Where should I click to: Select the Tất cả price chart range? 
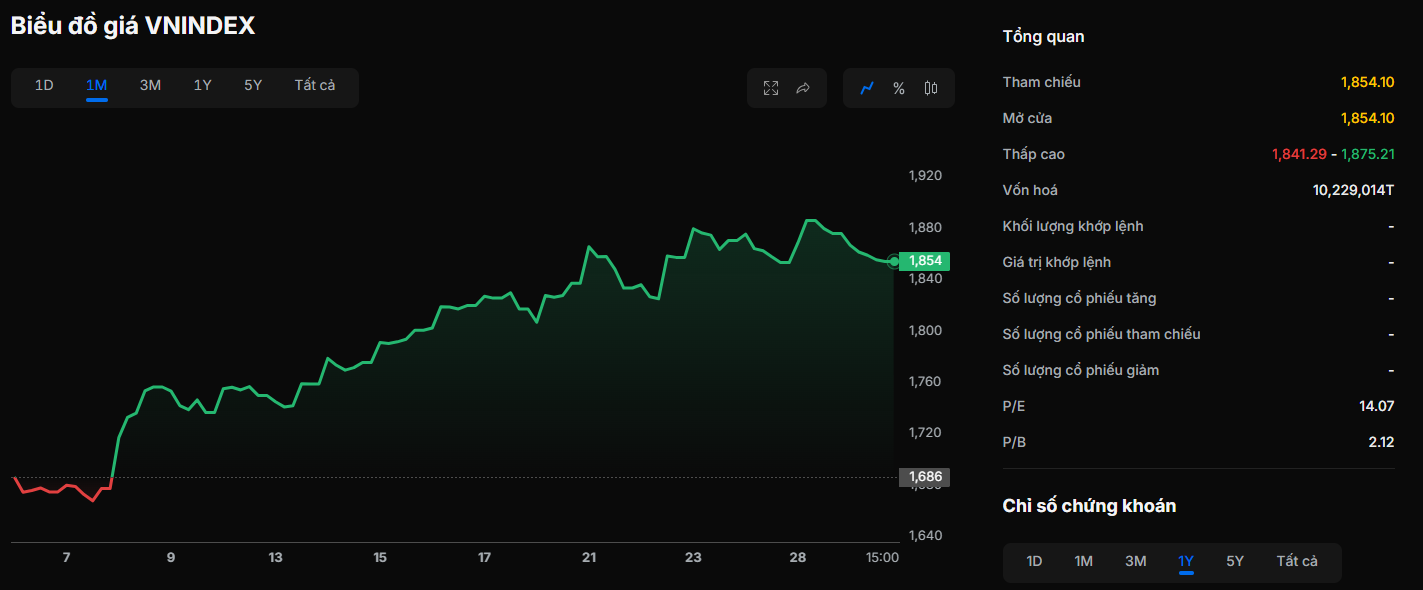tap(315, 86)
